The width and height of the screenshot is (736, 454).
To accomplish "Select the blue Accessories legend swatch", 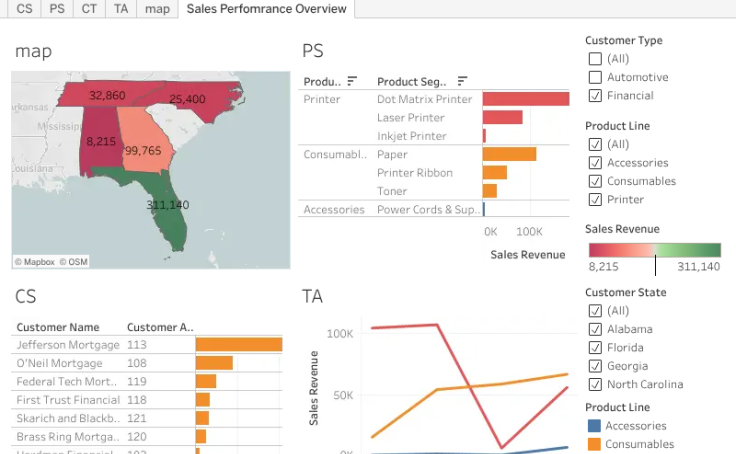I will [x=594, y=426].
